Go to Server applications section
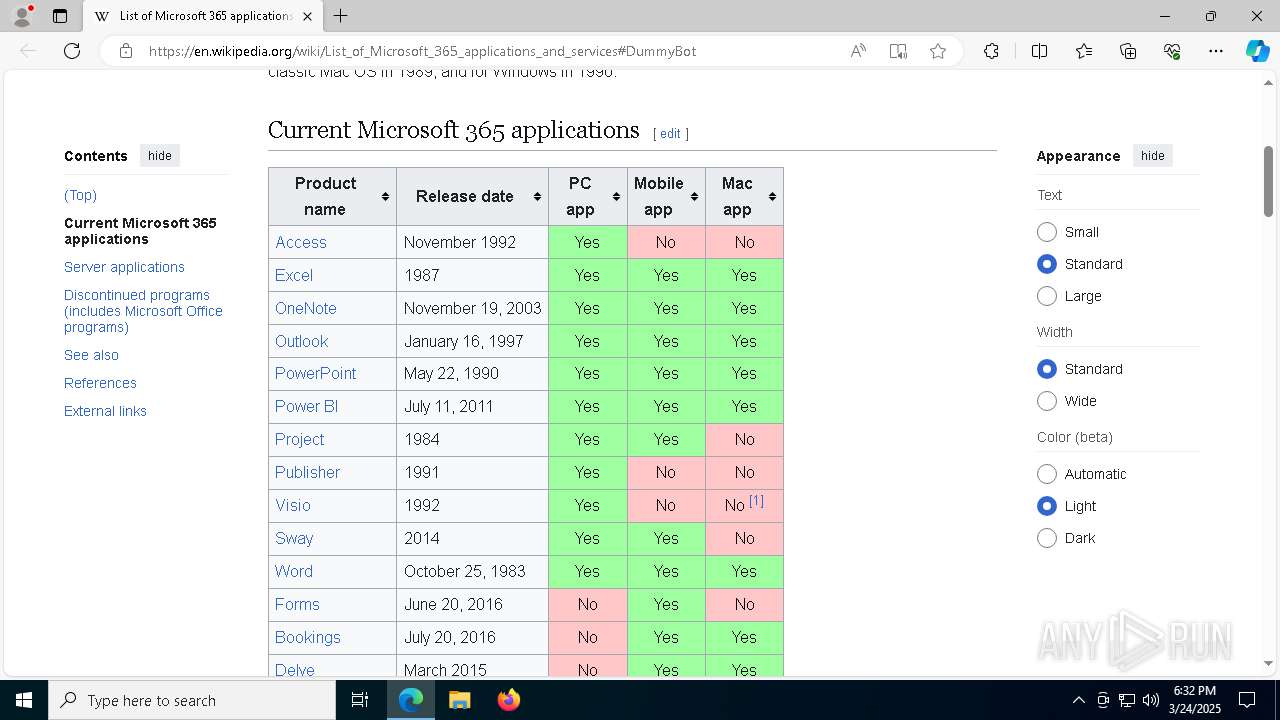 coord(124,267)
